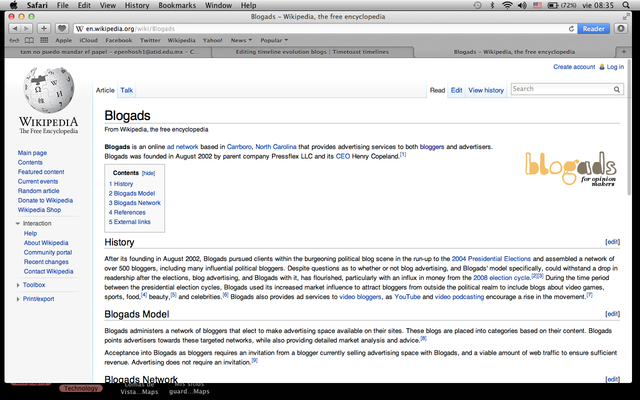Viewport: 640px width, 400px height.
Task: Open the File menu
Action: coord(62,5)
